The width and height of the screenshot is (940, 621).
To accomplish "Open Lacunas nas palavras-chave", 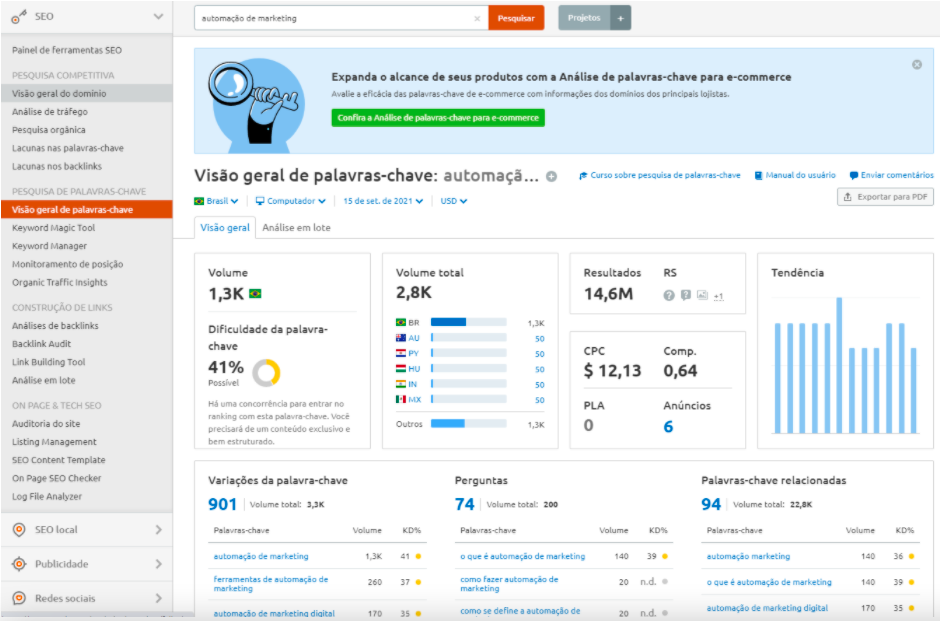I will coord(68,148).
